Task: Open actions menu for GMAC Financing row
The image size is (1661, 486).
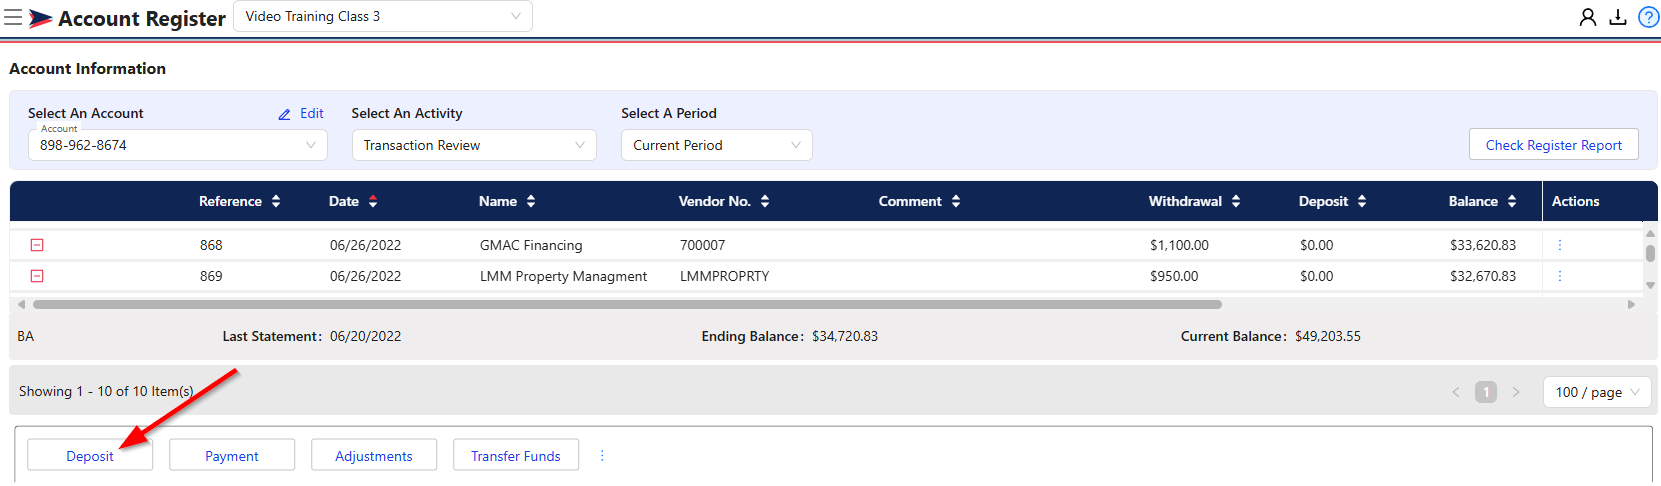Action: pos(1559,245)
